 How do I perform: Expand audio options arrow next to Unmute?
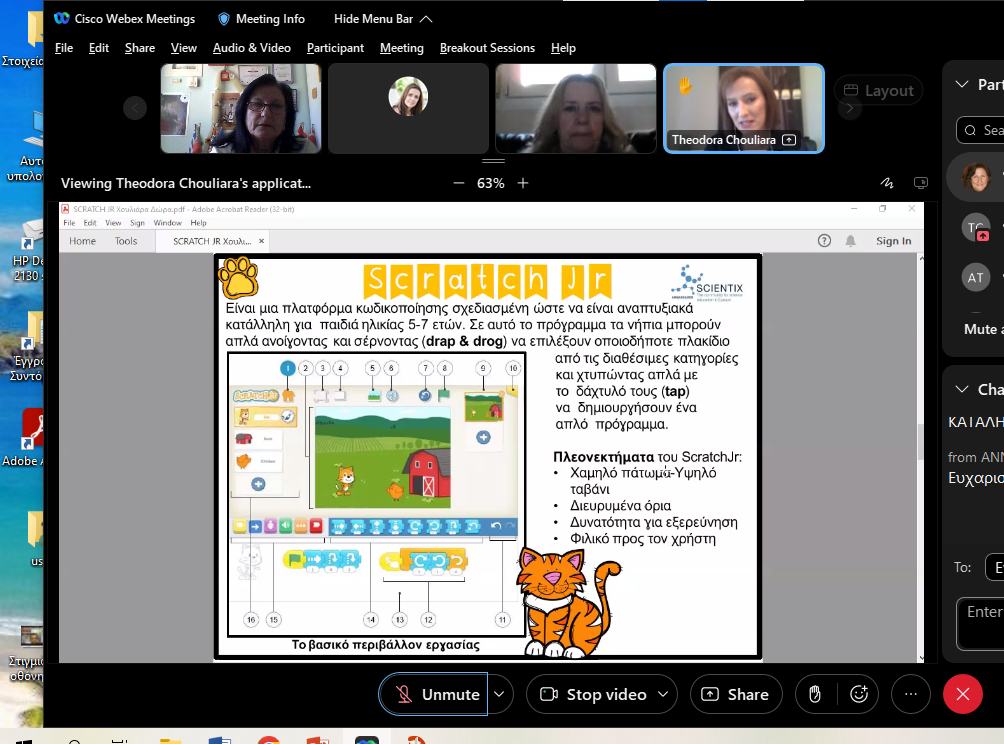(x=499, y=694)
